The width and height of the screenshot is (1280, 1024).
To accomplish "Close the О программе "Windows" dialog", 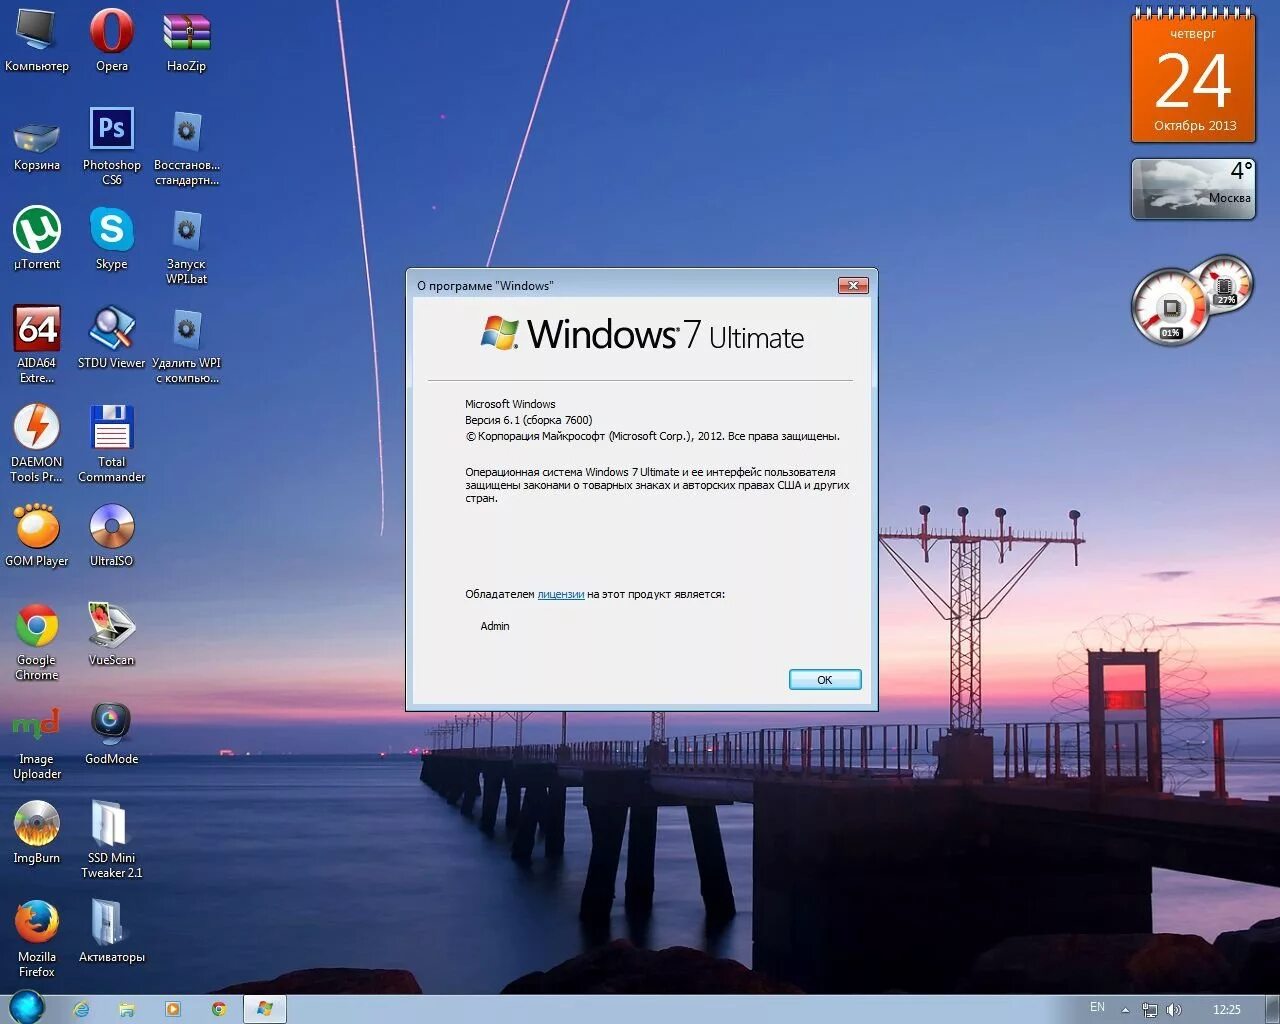I will pyautogui.click(x=853, y=286).
